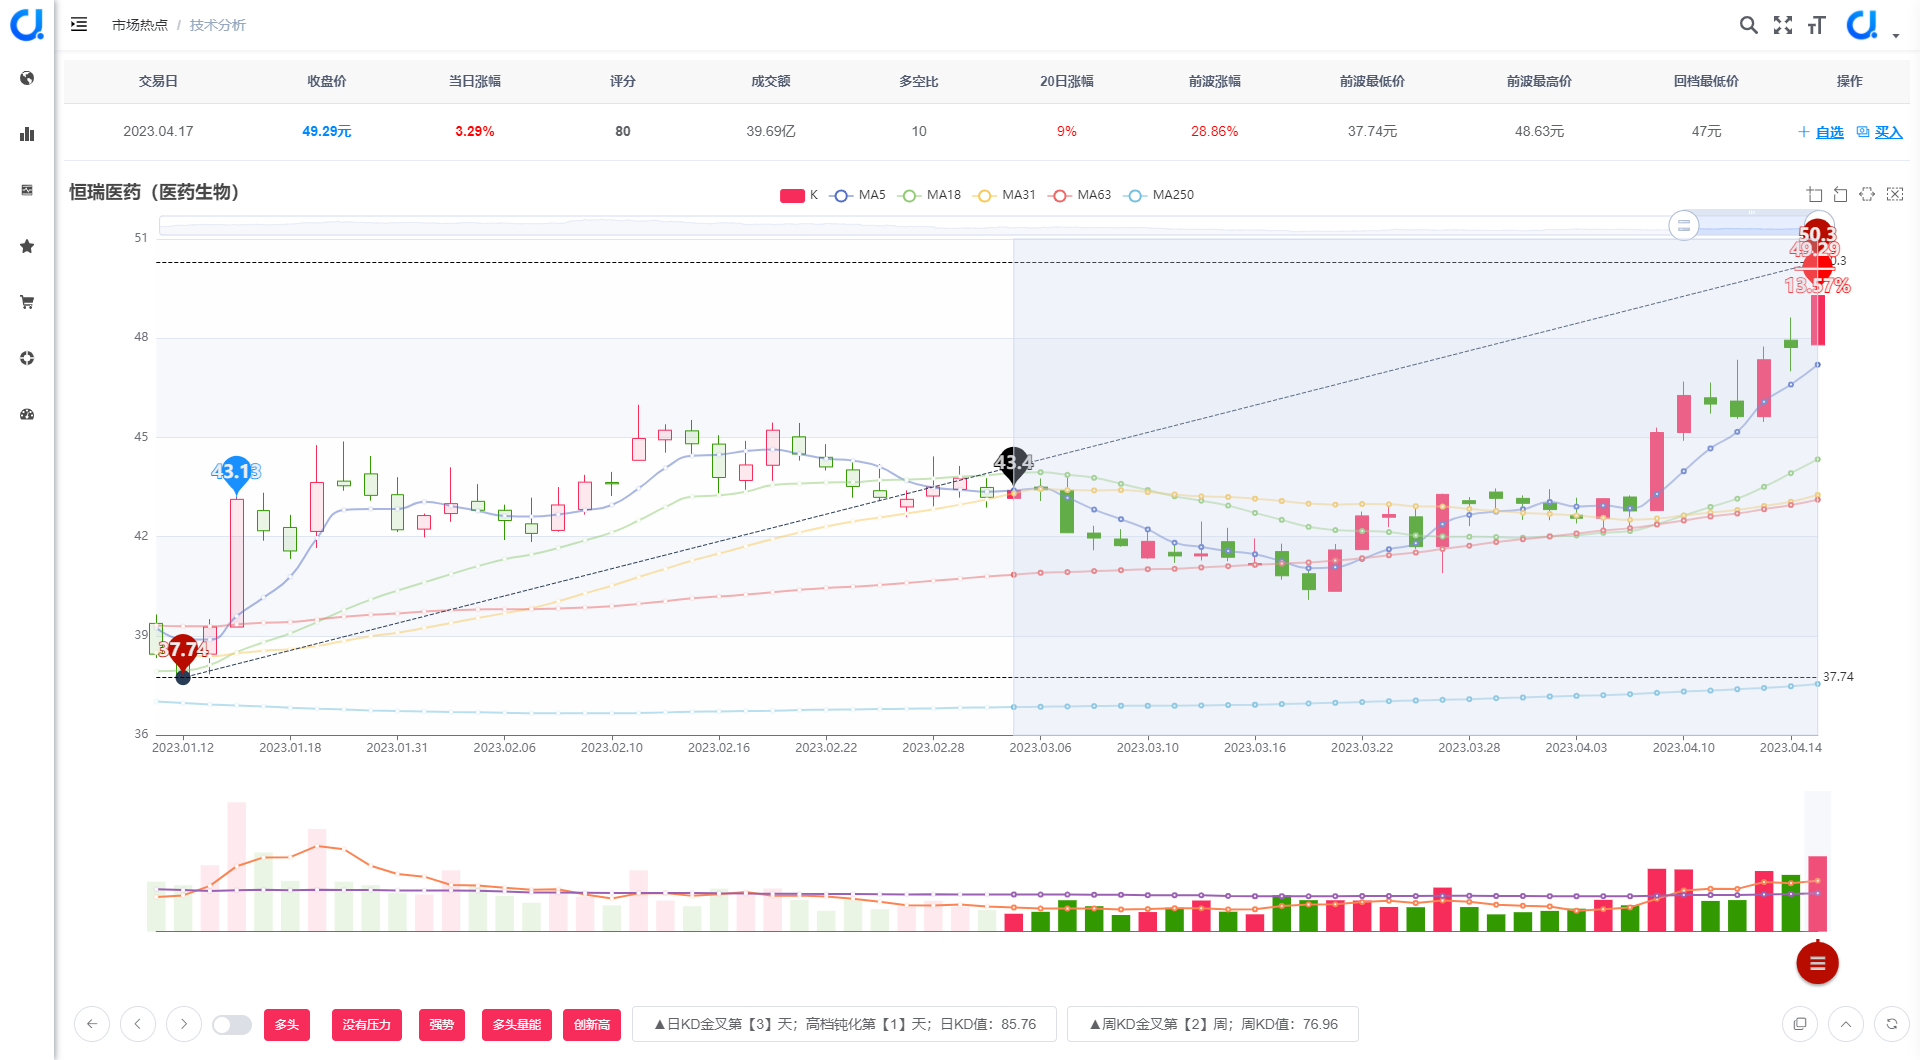Open the user avatar logo menu
1920x1060 pixels.
click(x=1862, y=24)
